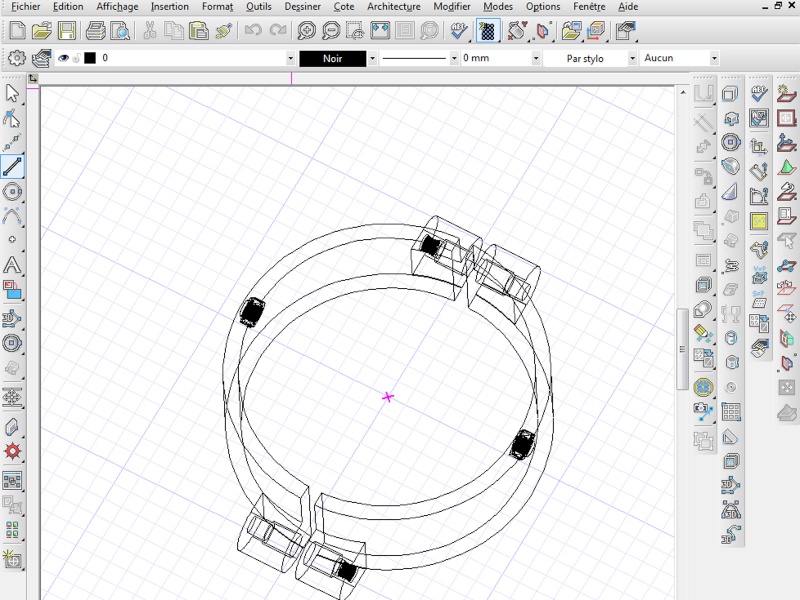This screenshot has height=600, width=800.
Task: Select the Circle drawing tool
Action: (13, 191)
